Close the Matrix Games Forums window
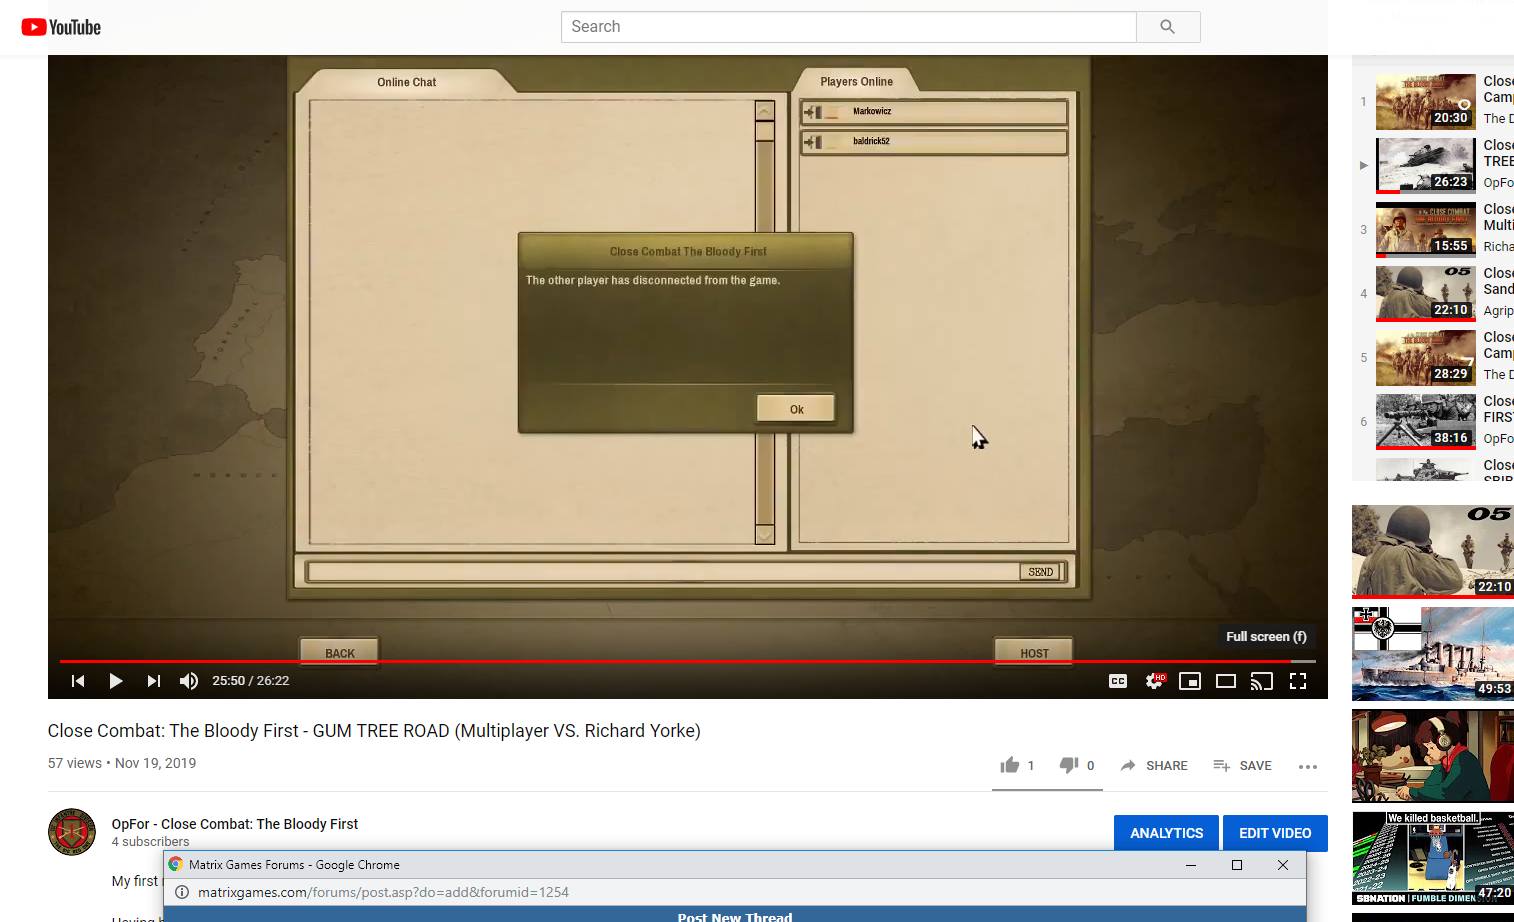 (x=1283, y=865)
